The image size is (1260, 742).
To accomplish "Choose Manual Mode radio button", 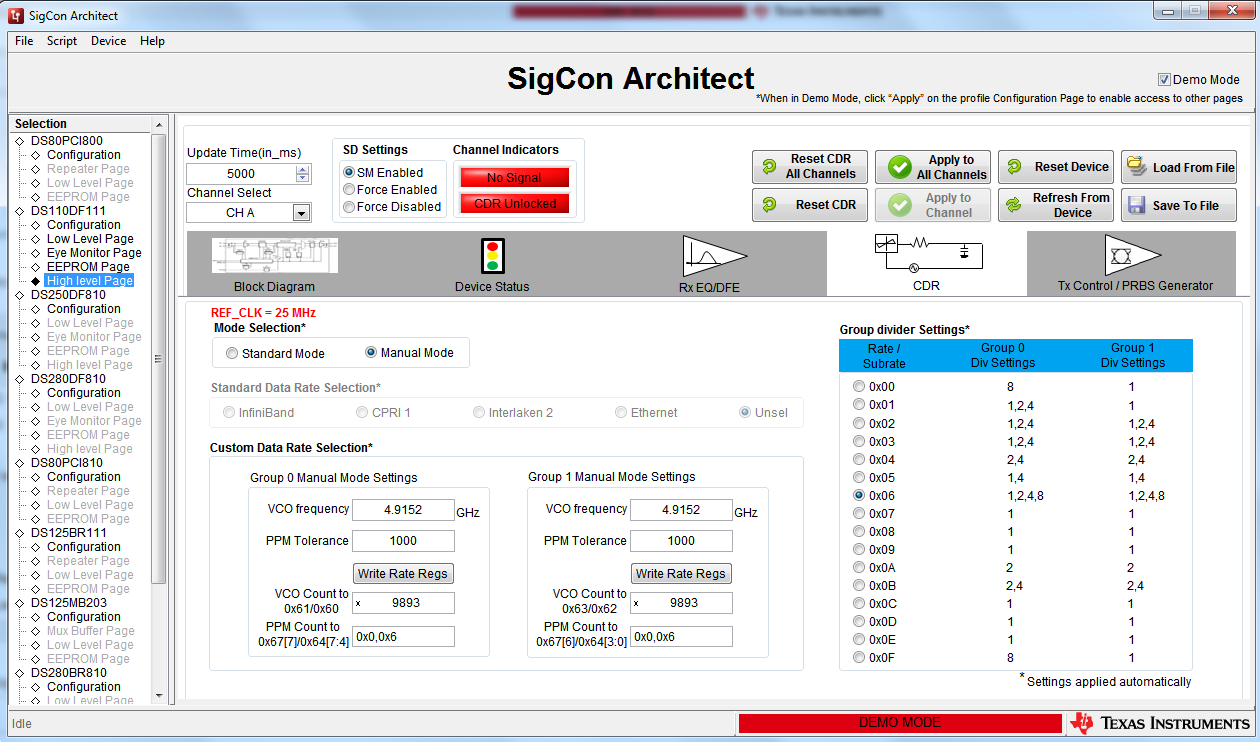I will tap(371, 352).
